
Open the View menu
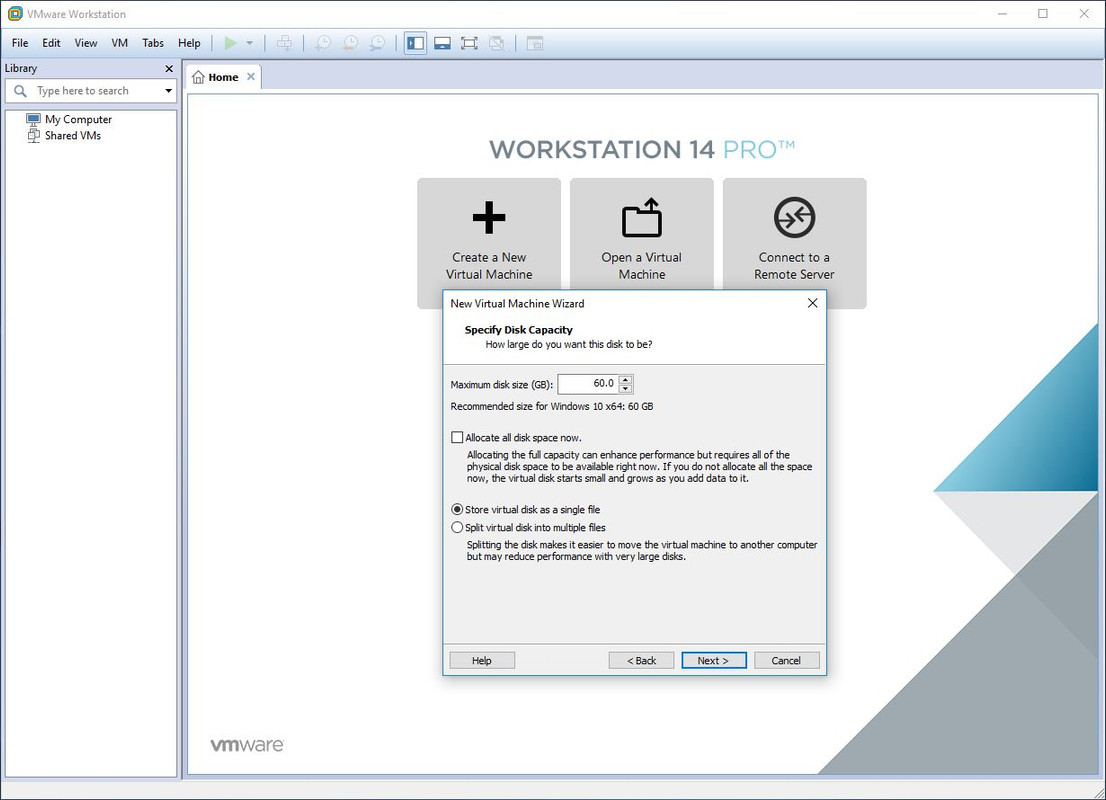(85, 43)
